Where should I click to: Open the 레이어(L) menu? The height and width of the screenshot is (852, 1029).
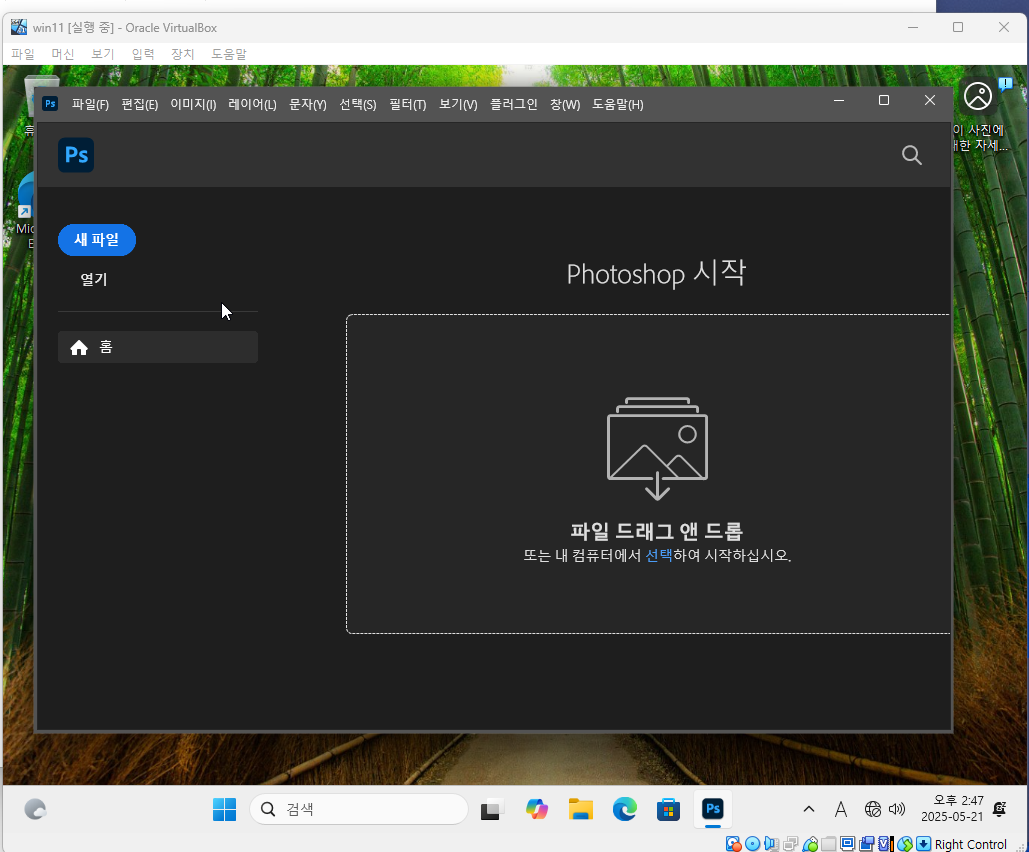[252, 104]
